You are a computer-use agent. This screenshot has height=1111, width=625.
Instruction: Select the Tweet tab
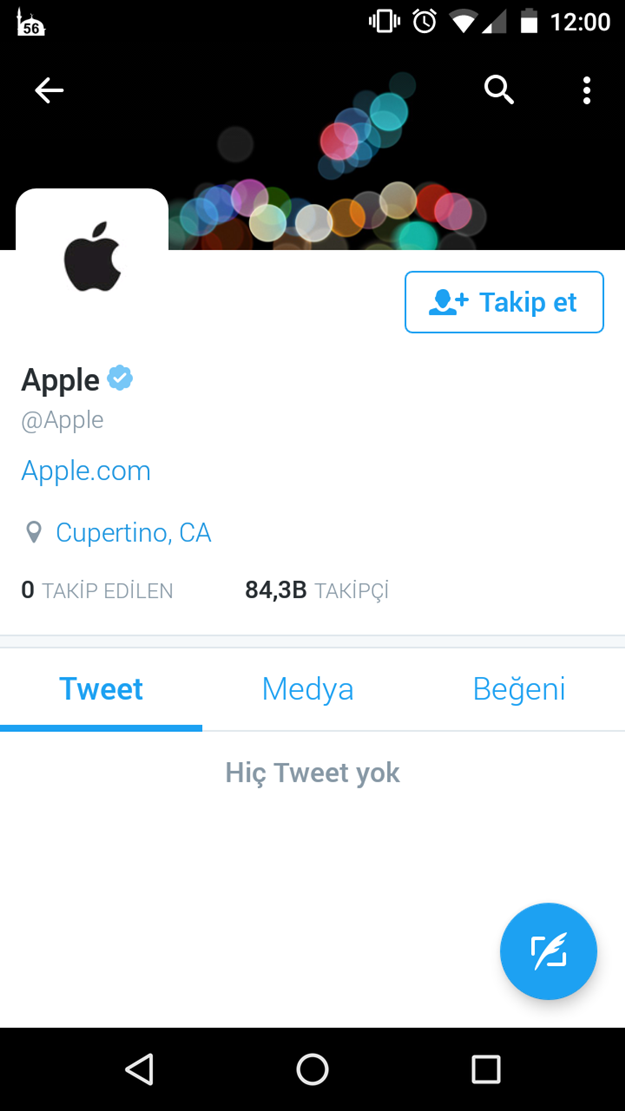click(101, 689)
